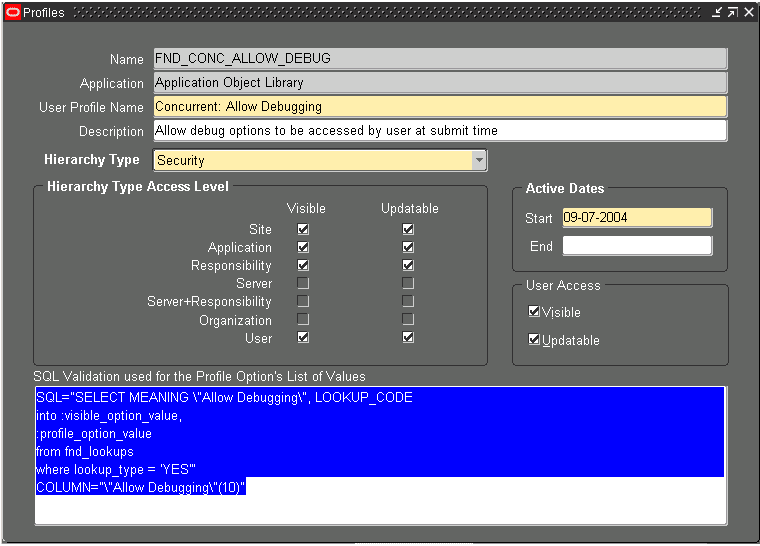760x546 pixels.
Task: Click the Description text field
Action: pyautogui.click(x=439, y=130)
